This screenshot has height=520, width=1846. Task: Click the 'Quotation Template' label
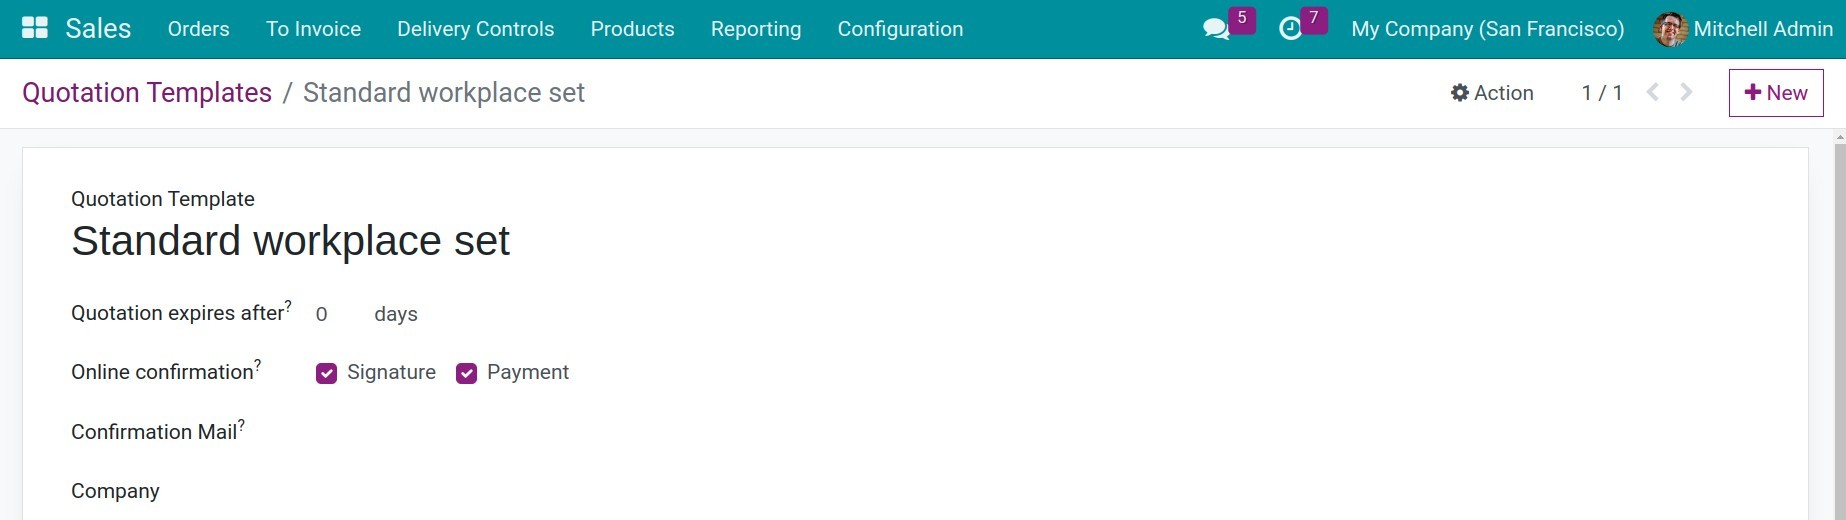163,199
